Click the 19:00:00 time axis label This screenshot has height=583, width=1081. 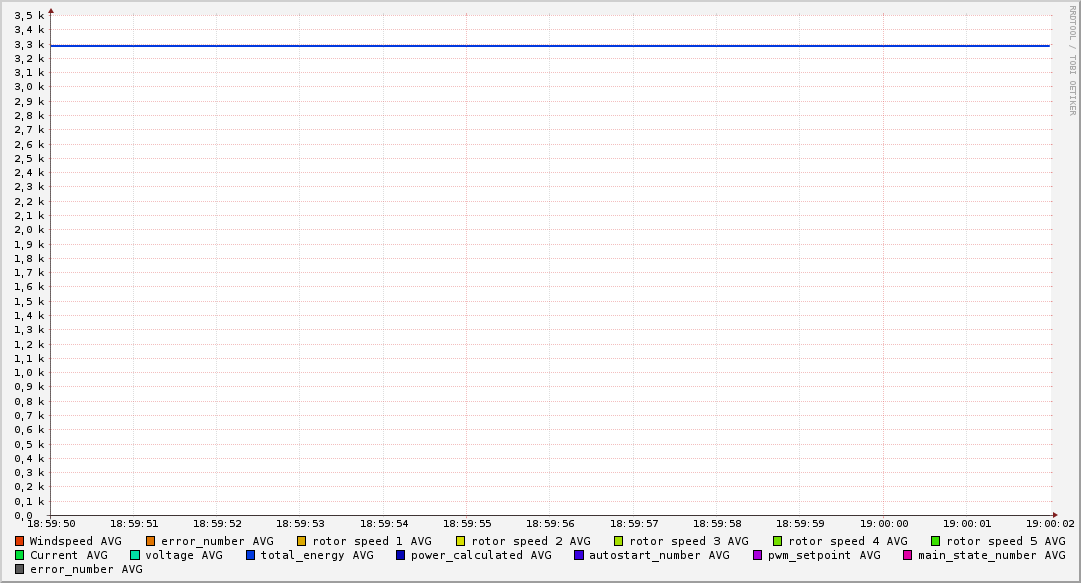pyautogui.click(x=884, y=523)
